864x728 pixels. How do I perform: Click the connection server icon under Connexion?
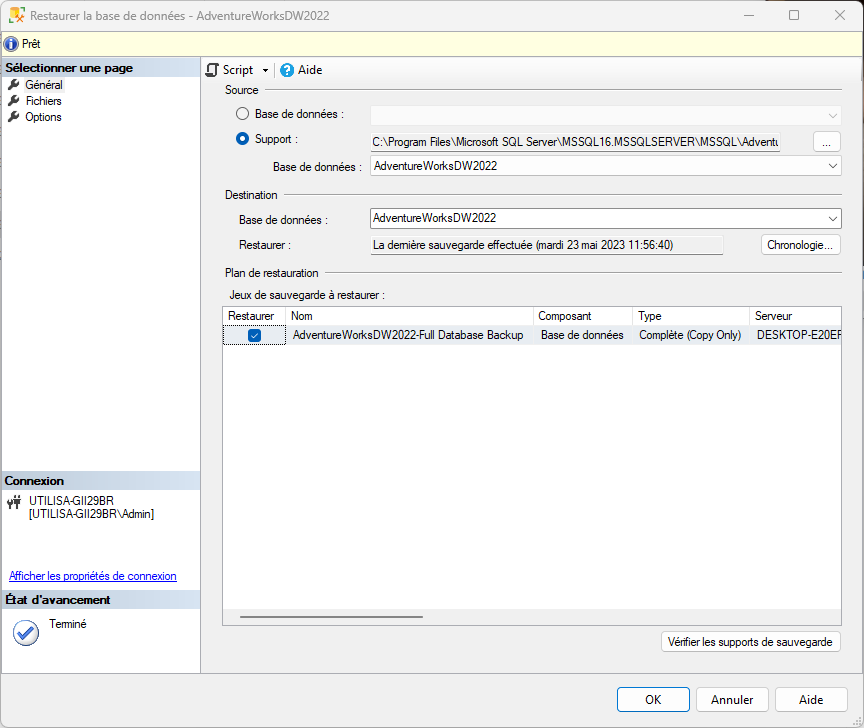coord(14,502)
